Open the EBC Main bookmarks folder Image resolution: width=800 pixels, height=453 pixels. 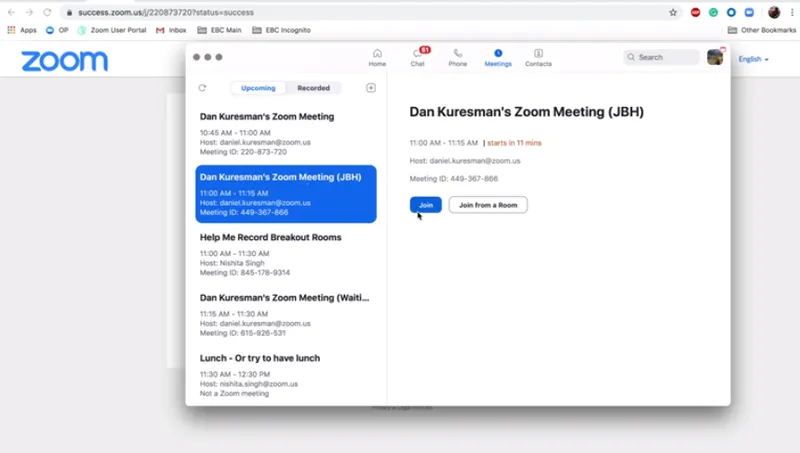[x=219, y=30]
